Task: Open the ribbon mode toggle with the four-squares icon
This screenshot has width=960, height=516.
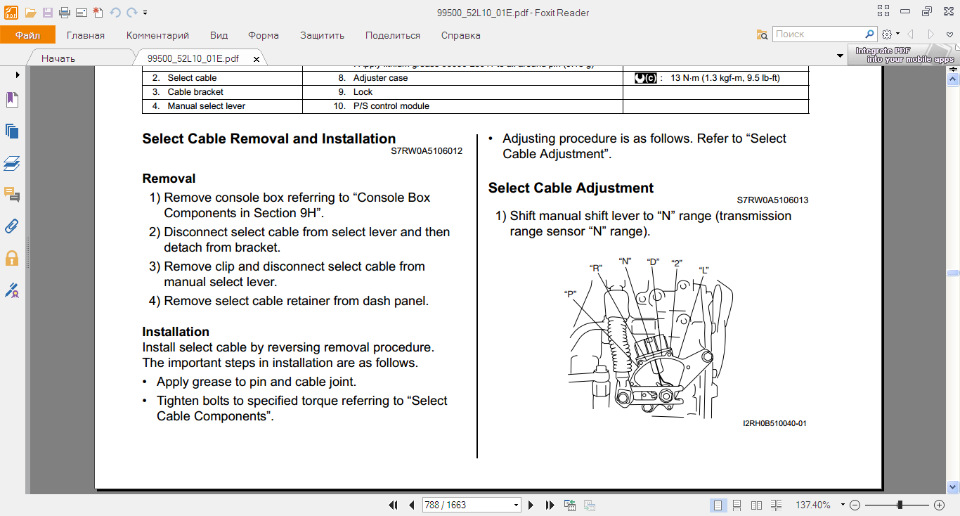Action: pyautogui.click(x=883, y=11)
